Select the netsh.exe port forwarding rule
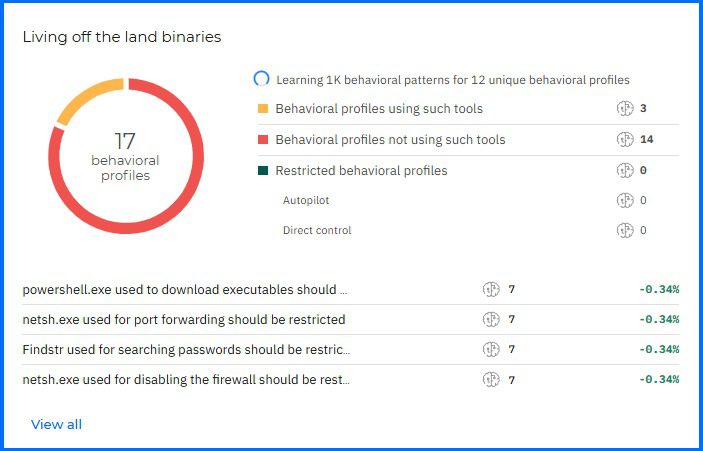Viewport: 703px width, 451px height. 183,320
